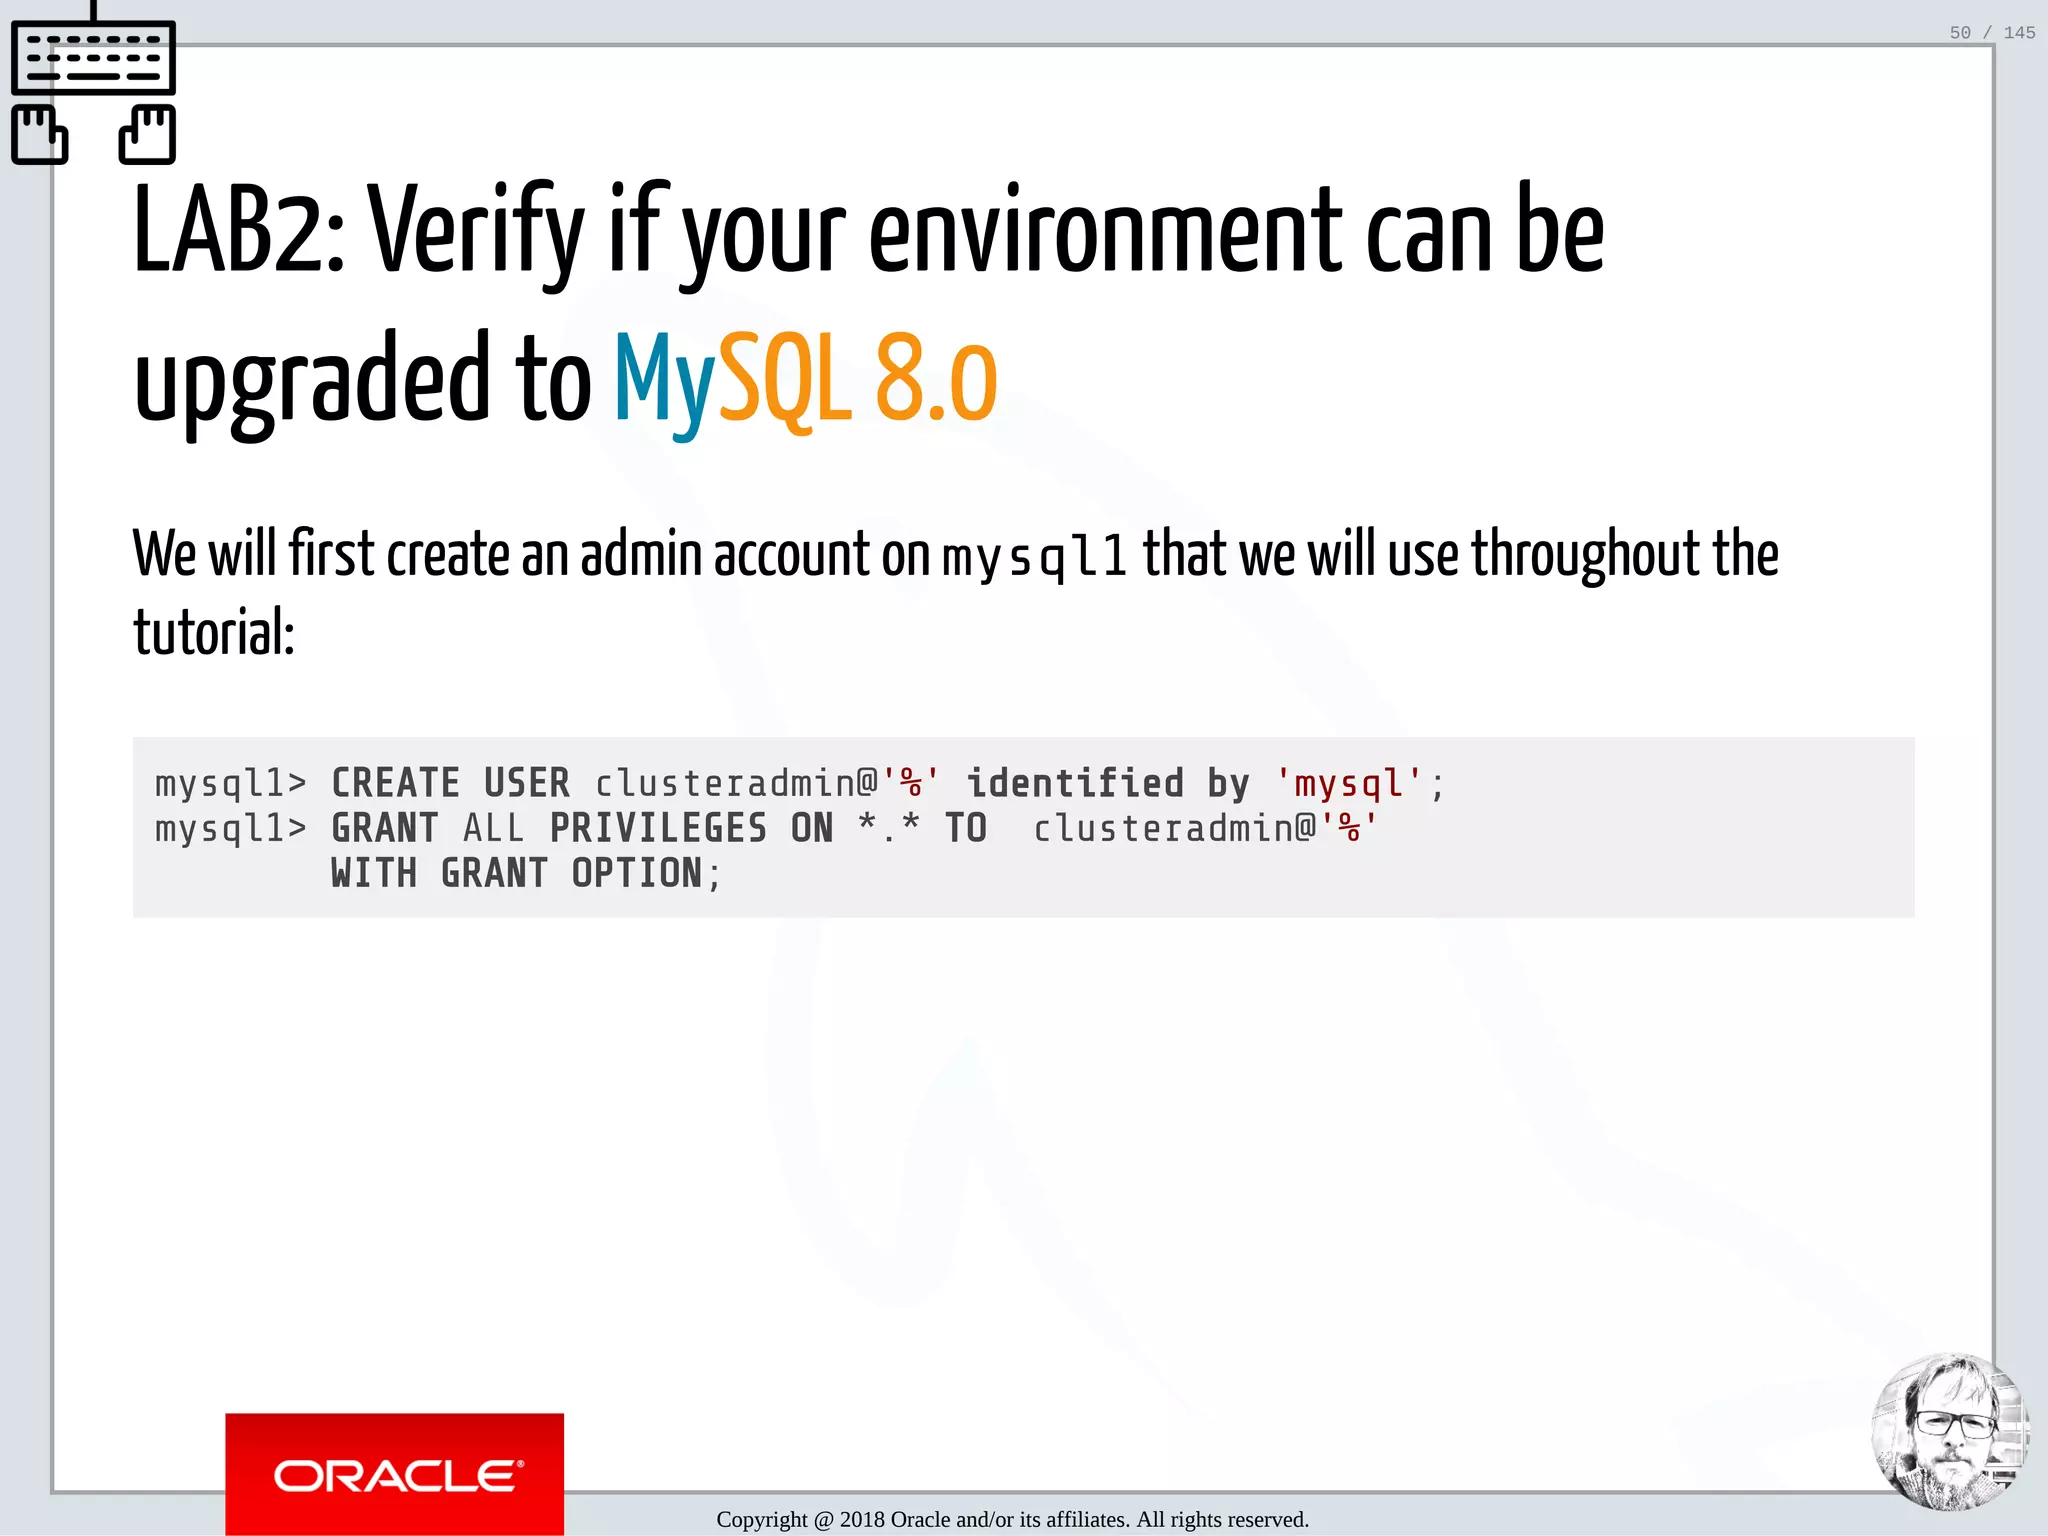Click the Oracle logo

(x=394, y=1474)
